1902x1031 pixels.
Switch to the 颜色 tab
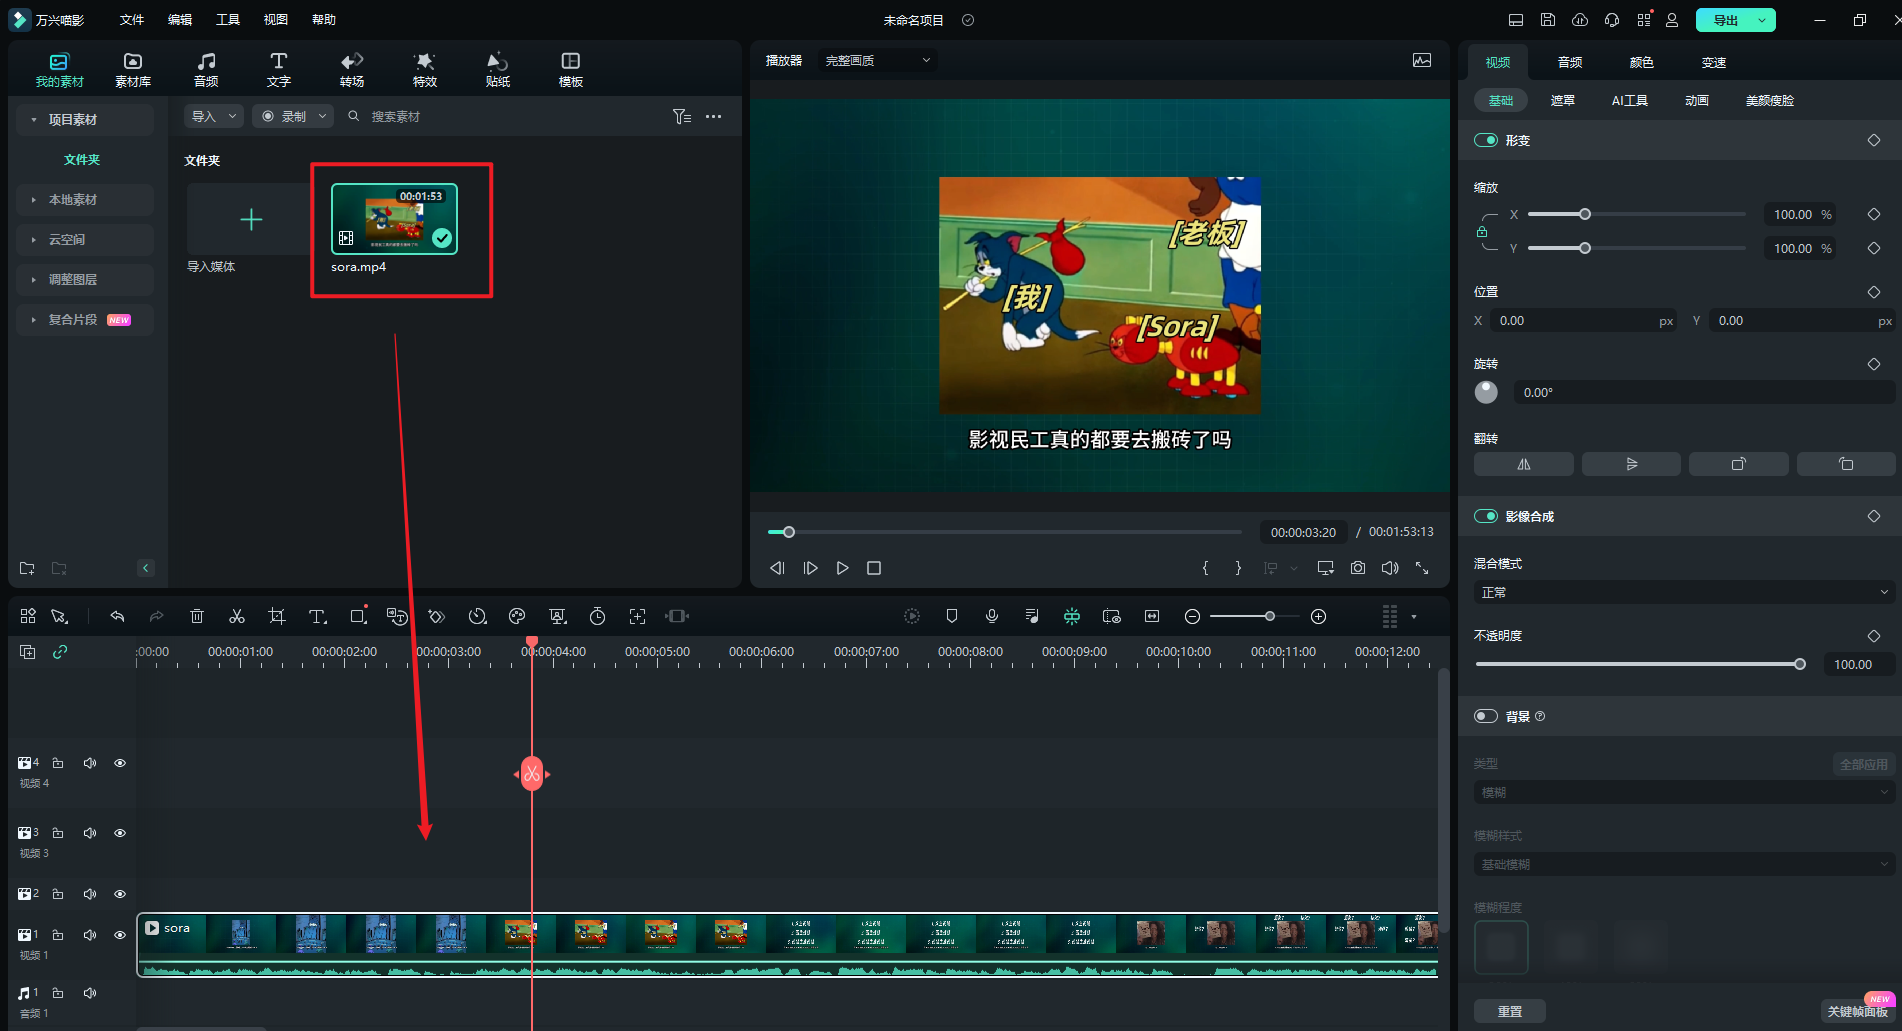coord(1641,62)
